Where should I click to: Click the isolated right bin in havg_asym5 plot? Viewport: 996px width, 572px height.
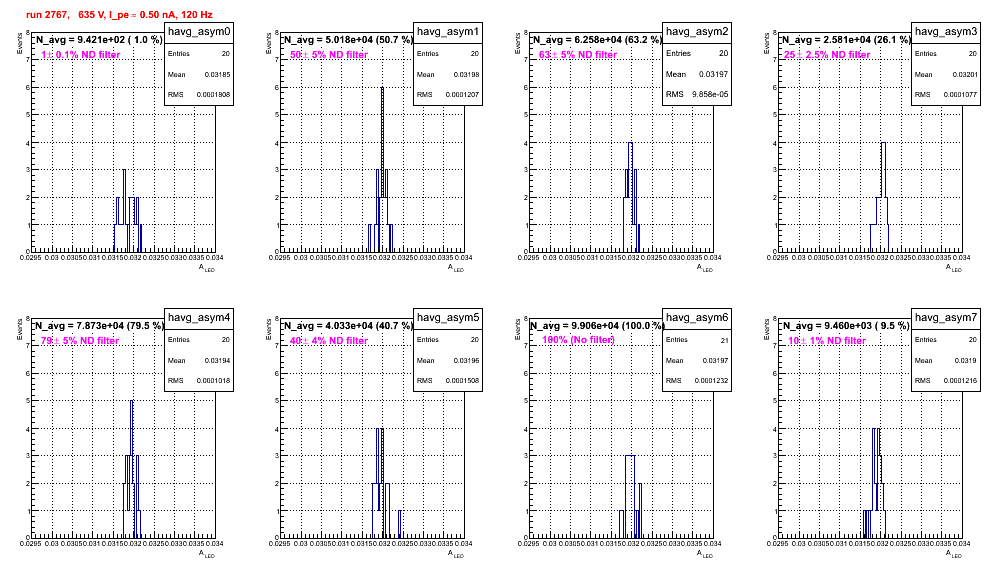pos(400,524)
